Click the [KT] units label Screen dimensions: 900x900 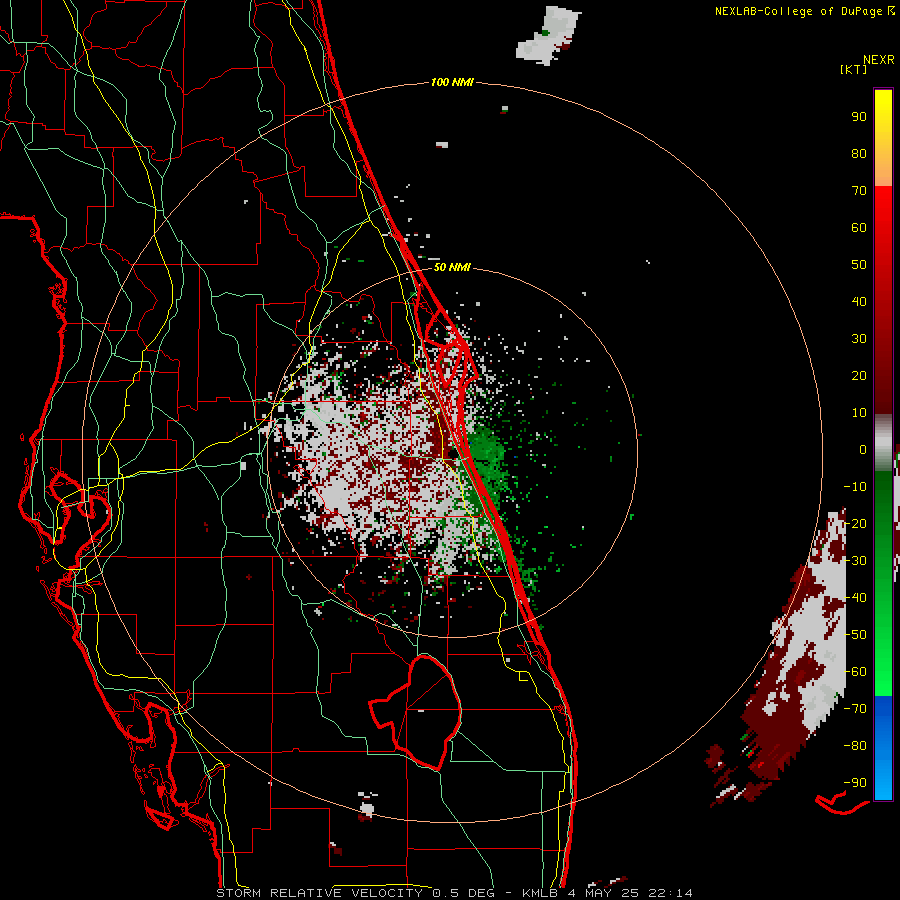click(x=853, y=69)
